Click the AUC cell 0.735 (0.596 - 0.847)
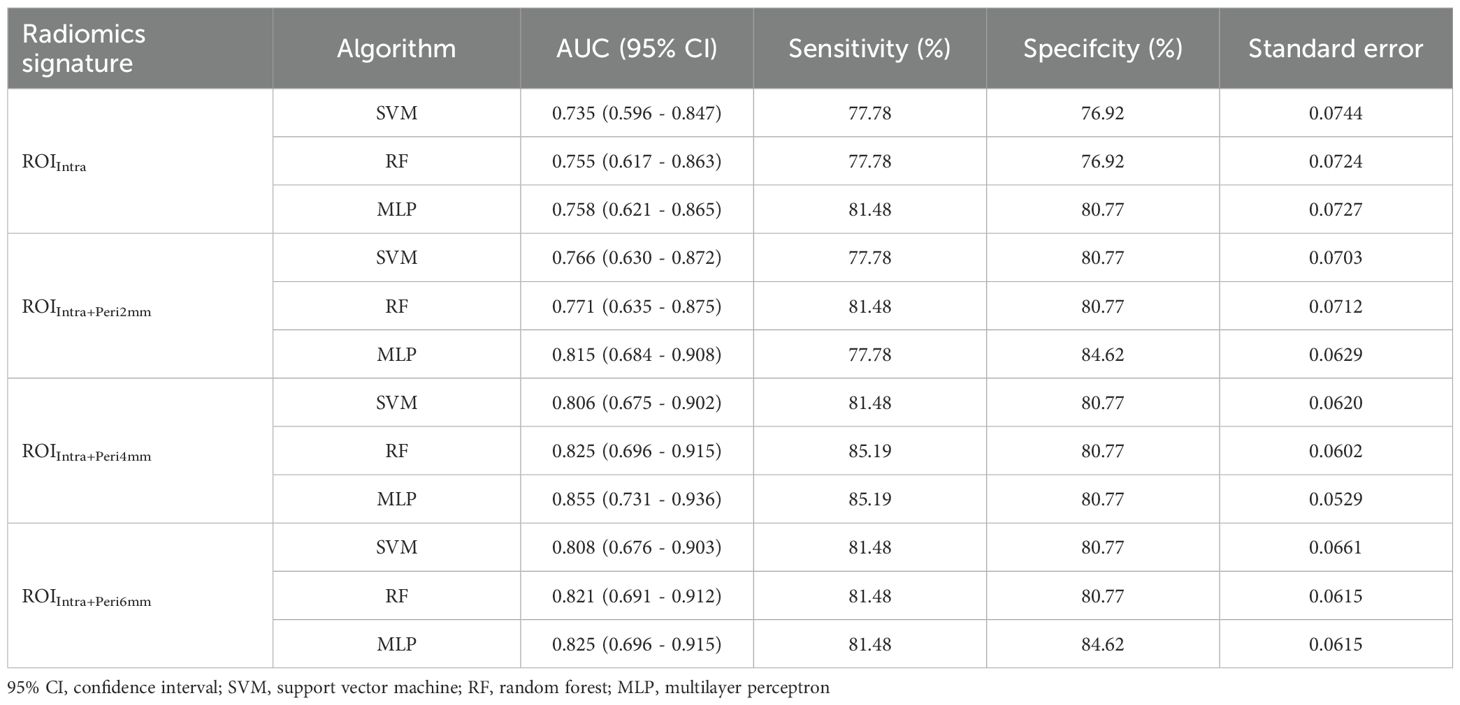1460x705 pixels. coord(637,114)
